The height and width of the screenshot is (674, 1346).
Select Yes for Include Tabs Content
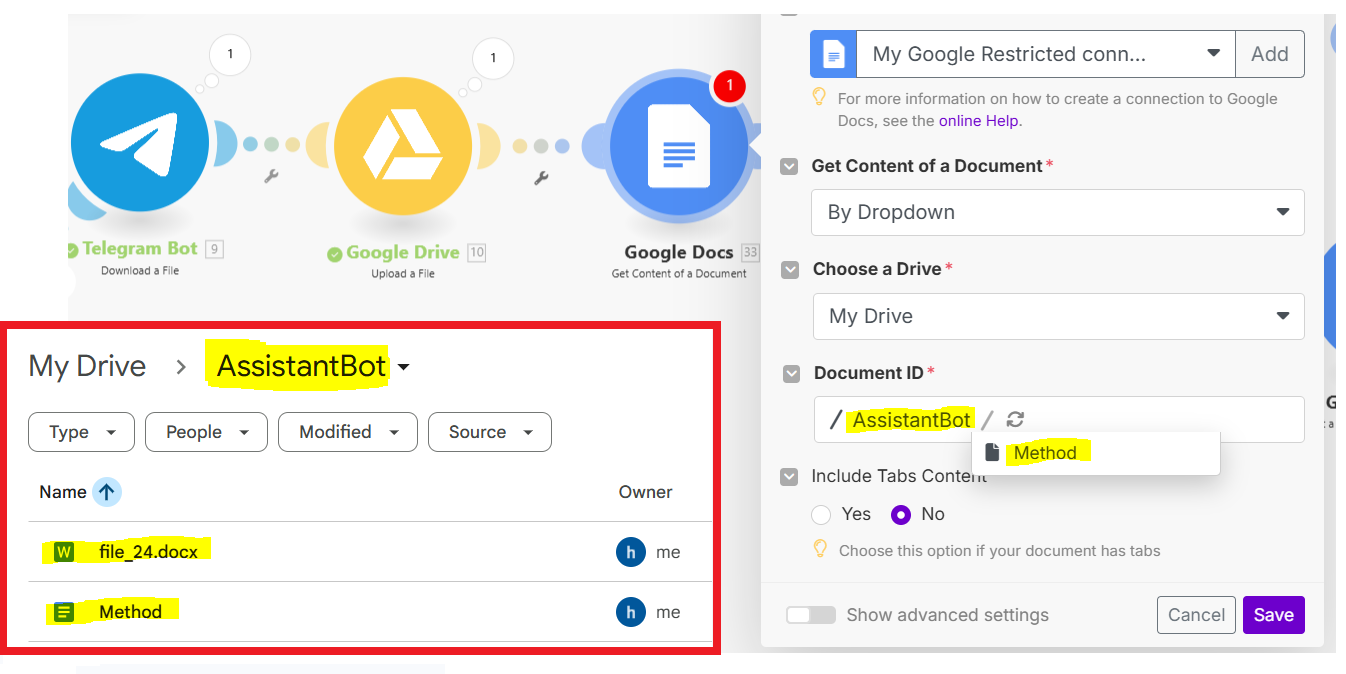click(821, 514)
